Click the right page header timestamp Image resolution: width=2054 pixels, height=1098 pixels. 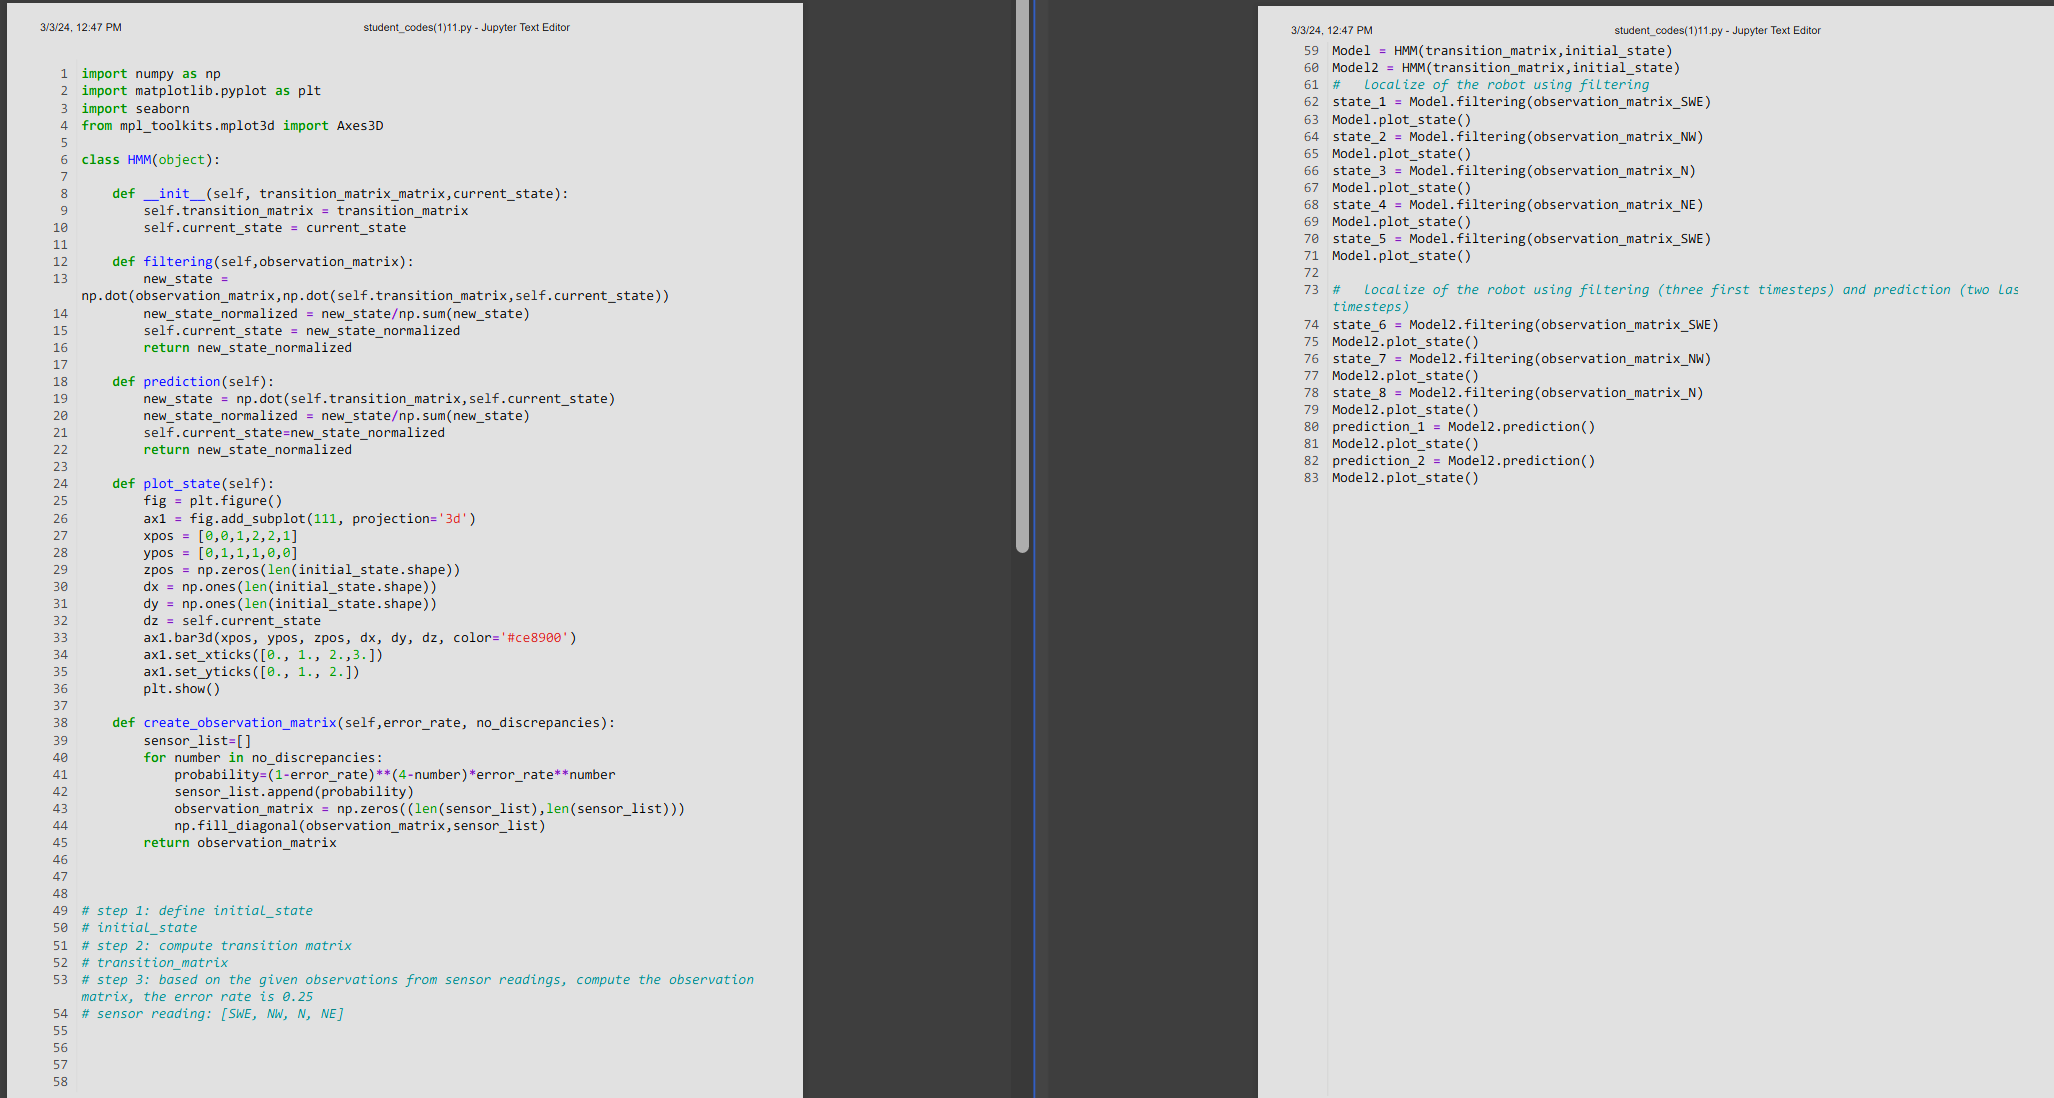click(1331, 31)
